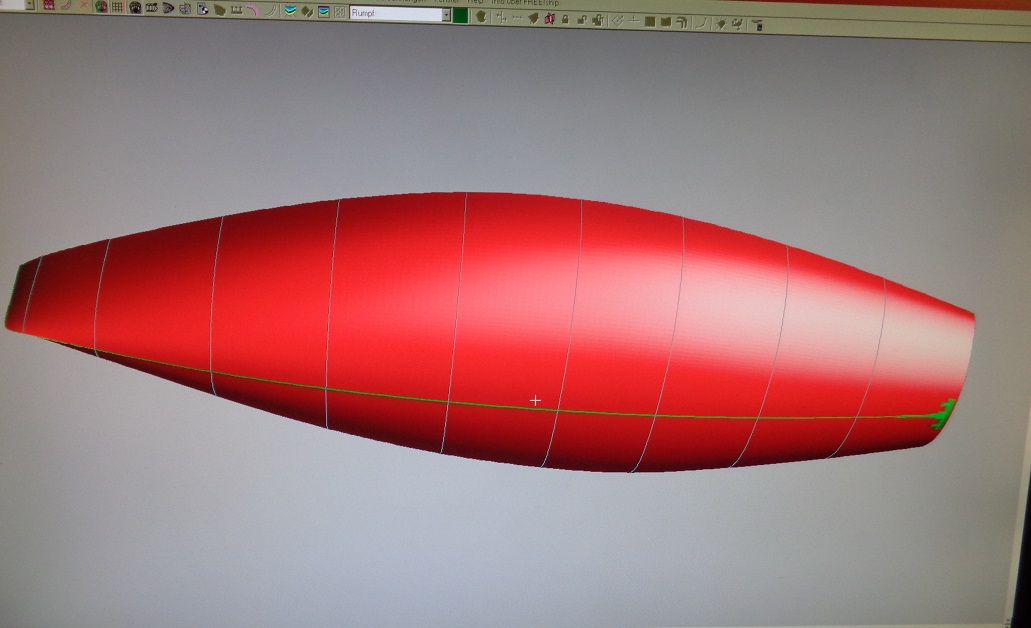Click the multiple padlocks icon
The image size is (1031, 628).
click(597, 19)
